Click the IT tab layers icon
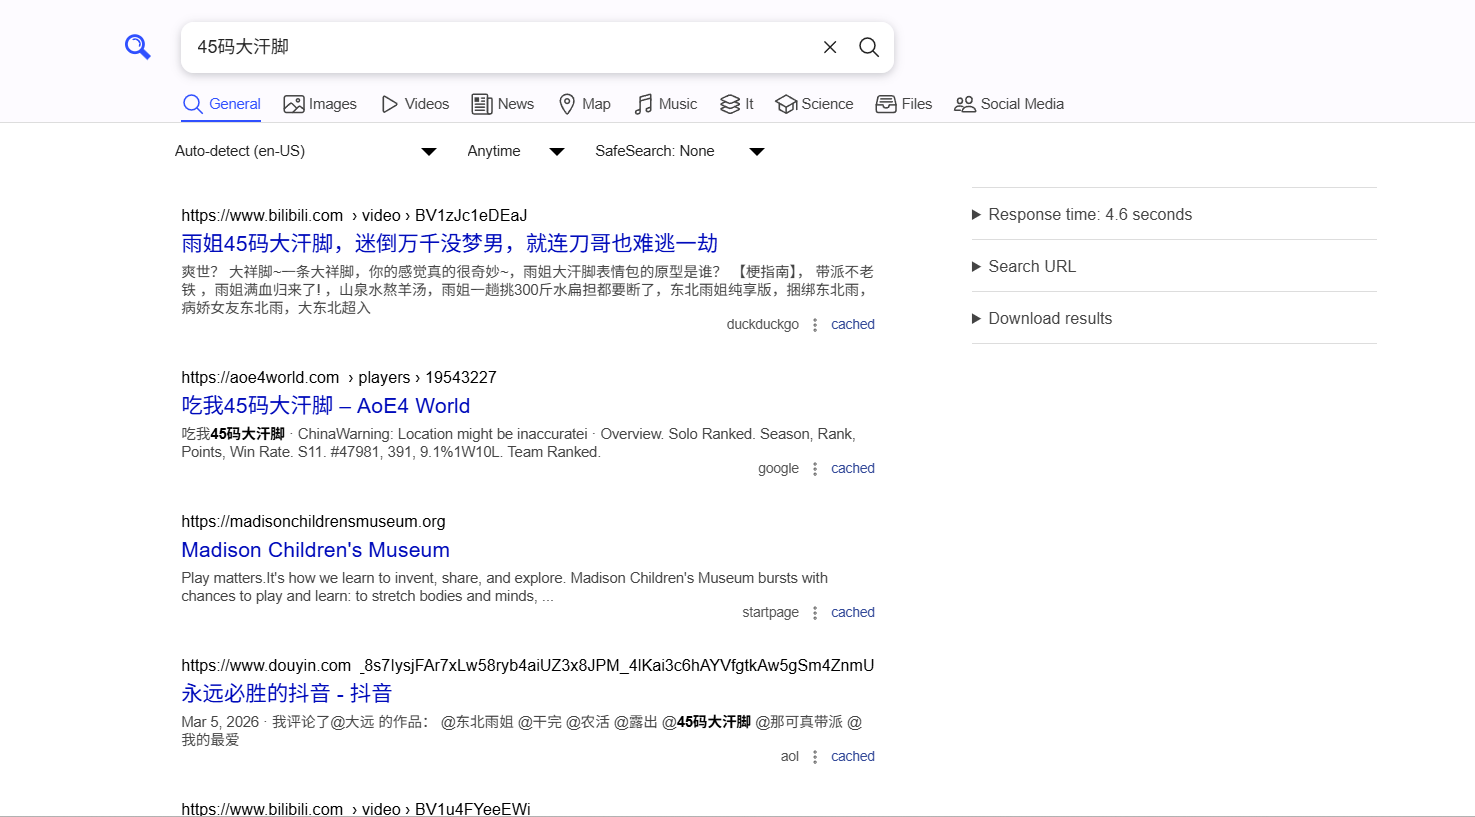 (730, 104)
